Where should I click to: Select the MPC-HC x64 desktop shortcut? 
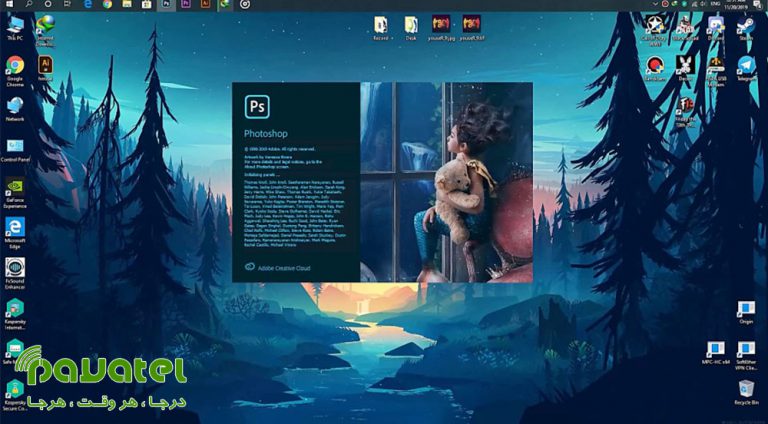[716, 353]
